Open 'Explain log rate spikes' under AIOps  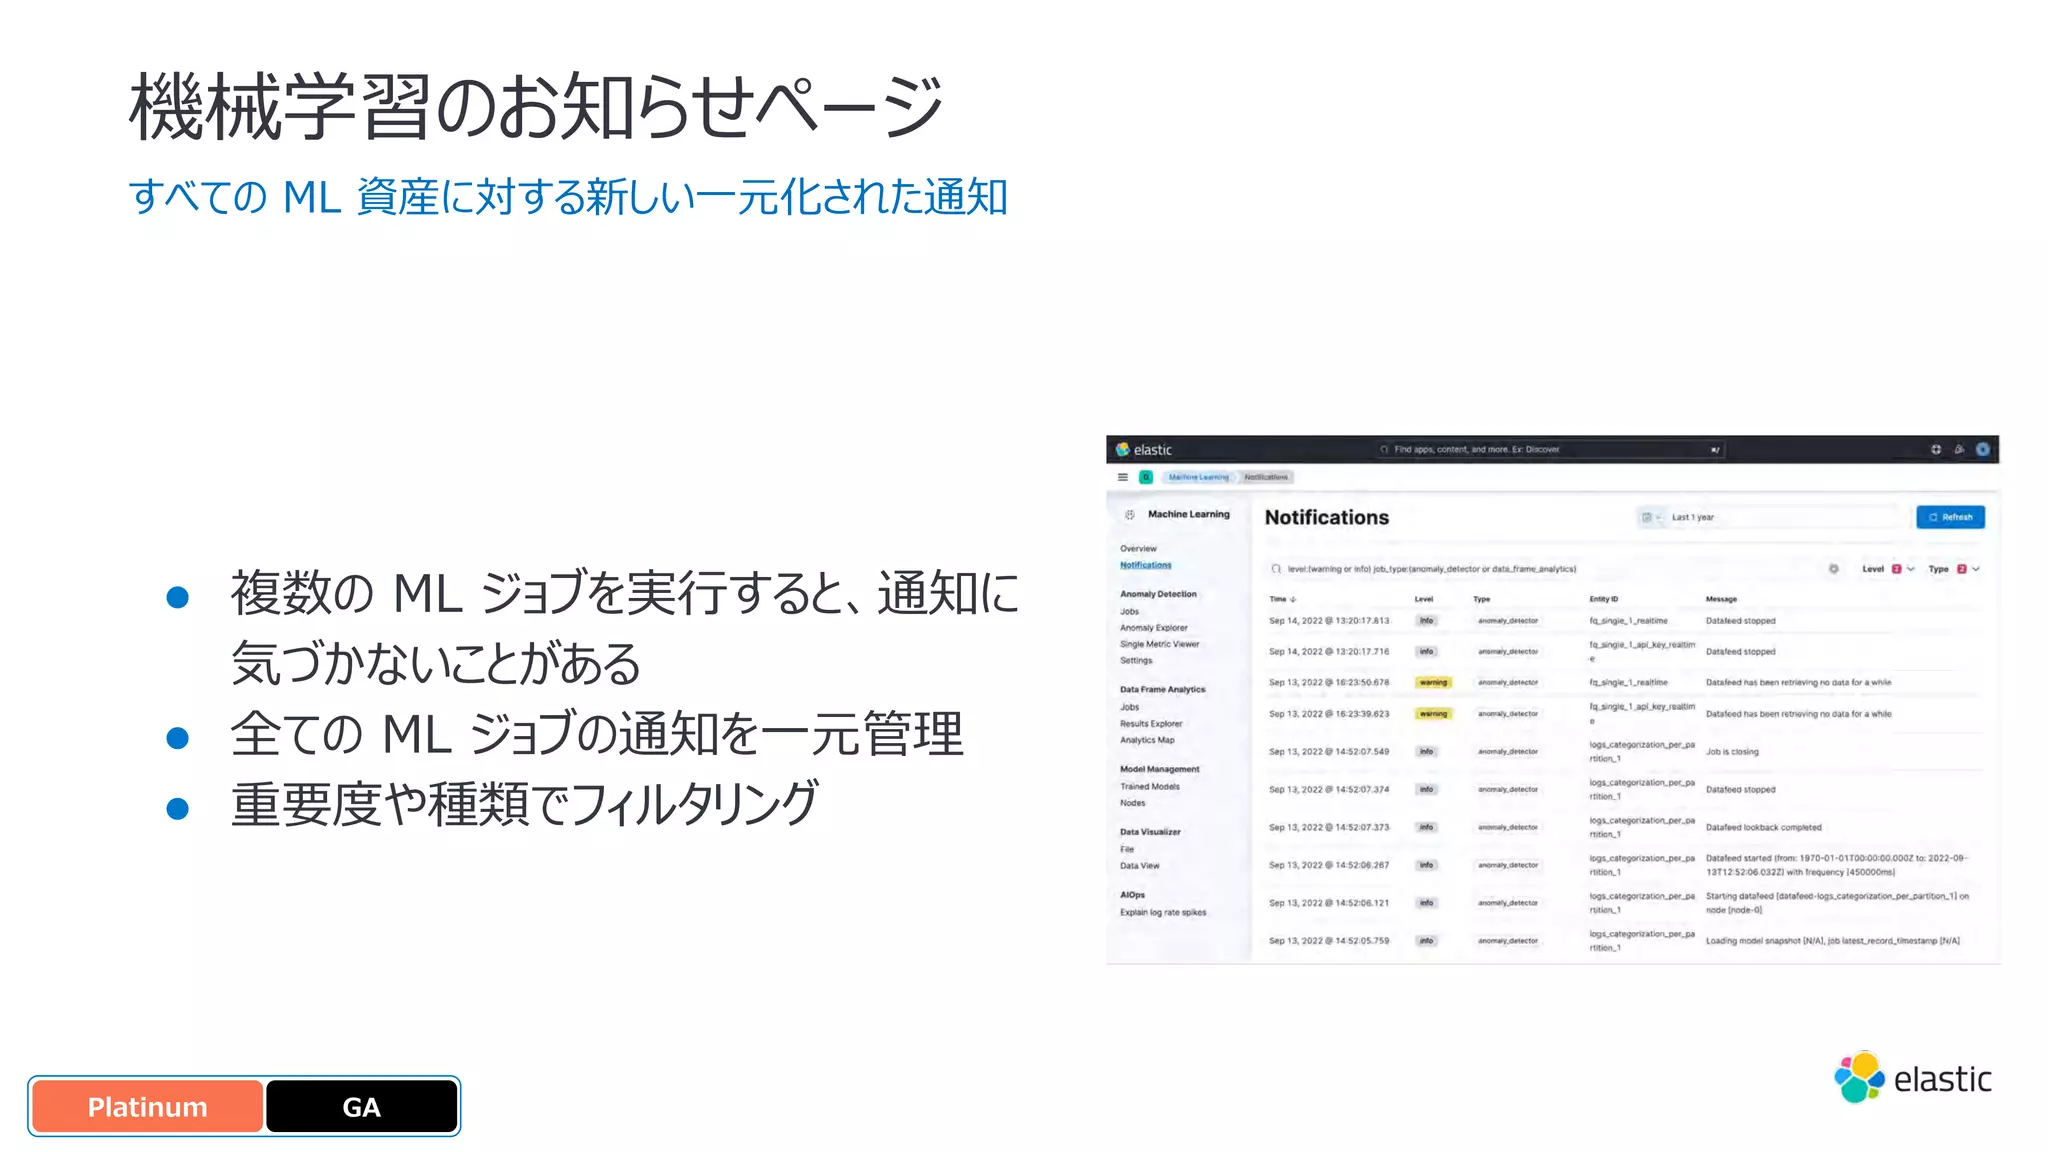pos(1163,913)
